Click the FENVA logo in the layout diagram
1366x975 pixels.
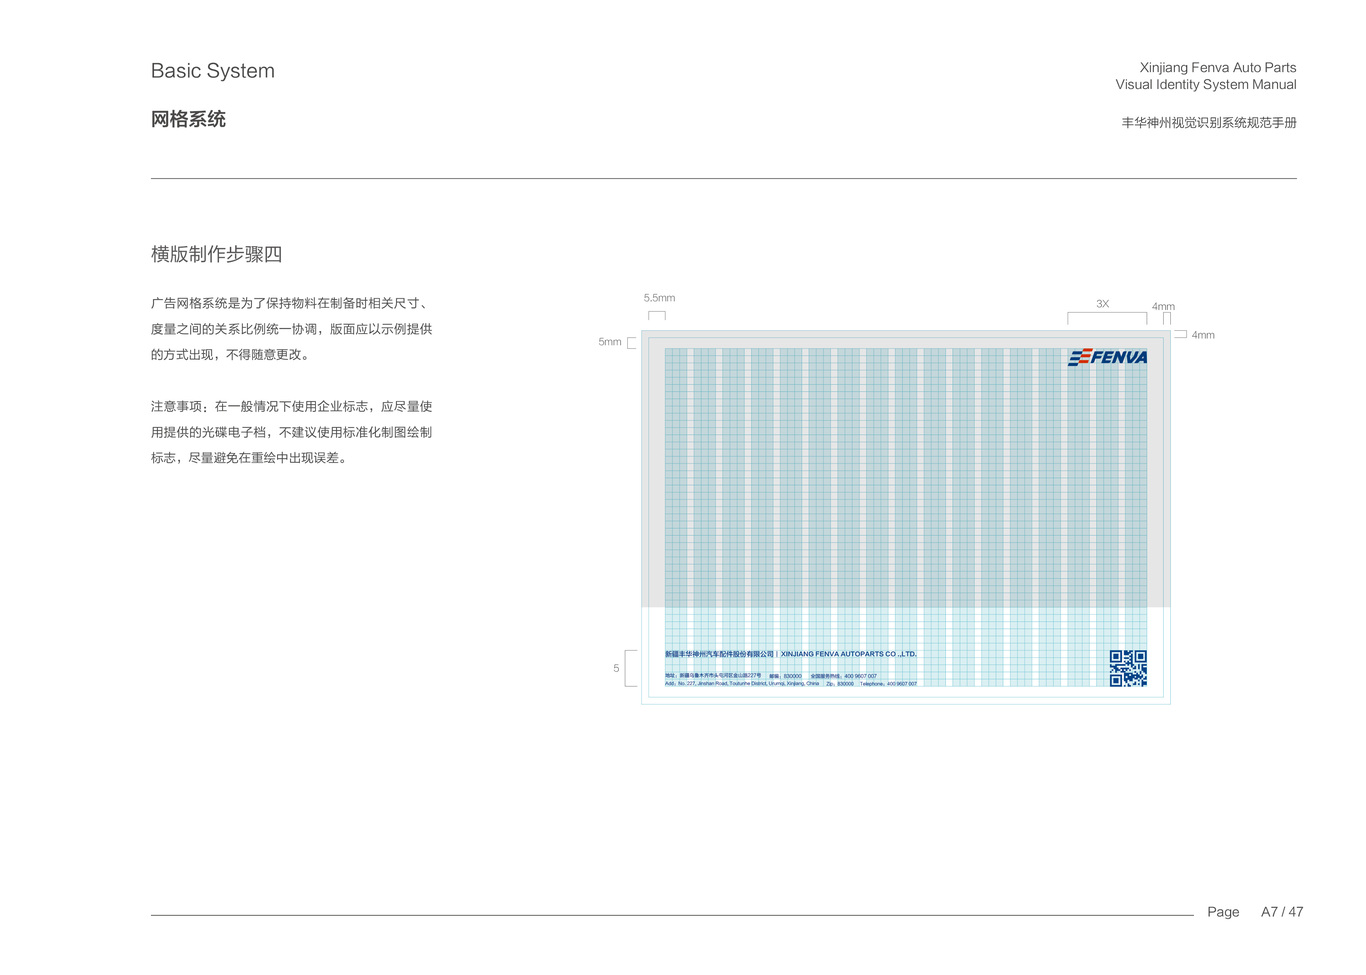1108,357
